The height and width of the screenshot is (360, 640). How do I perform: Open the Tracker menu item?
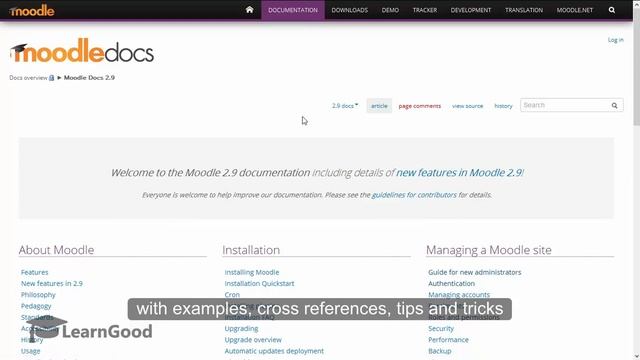(424, 10)
